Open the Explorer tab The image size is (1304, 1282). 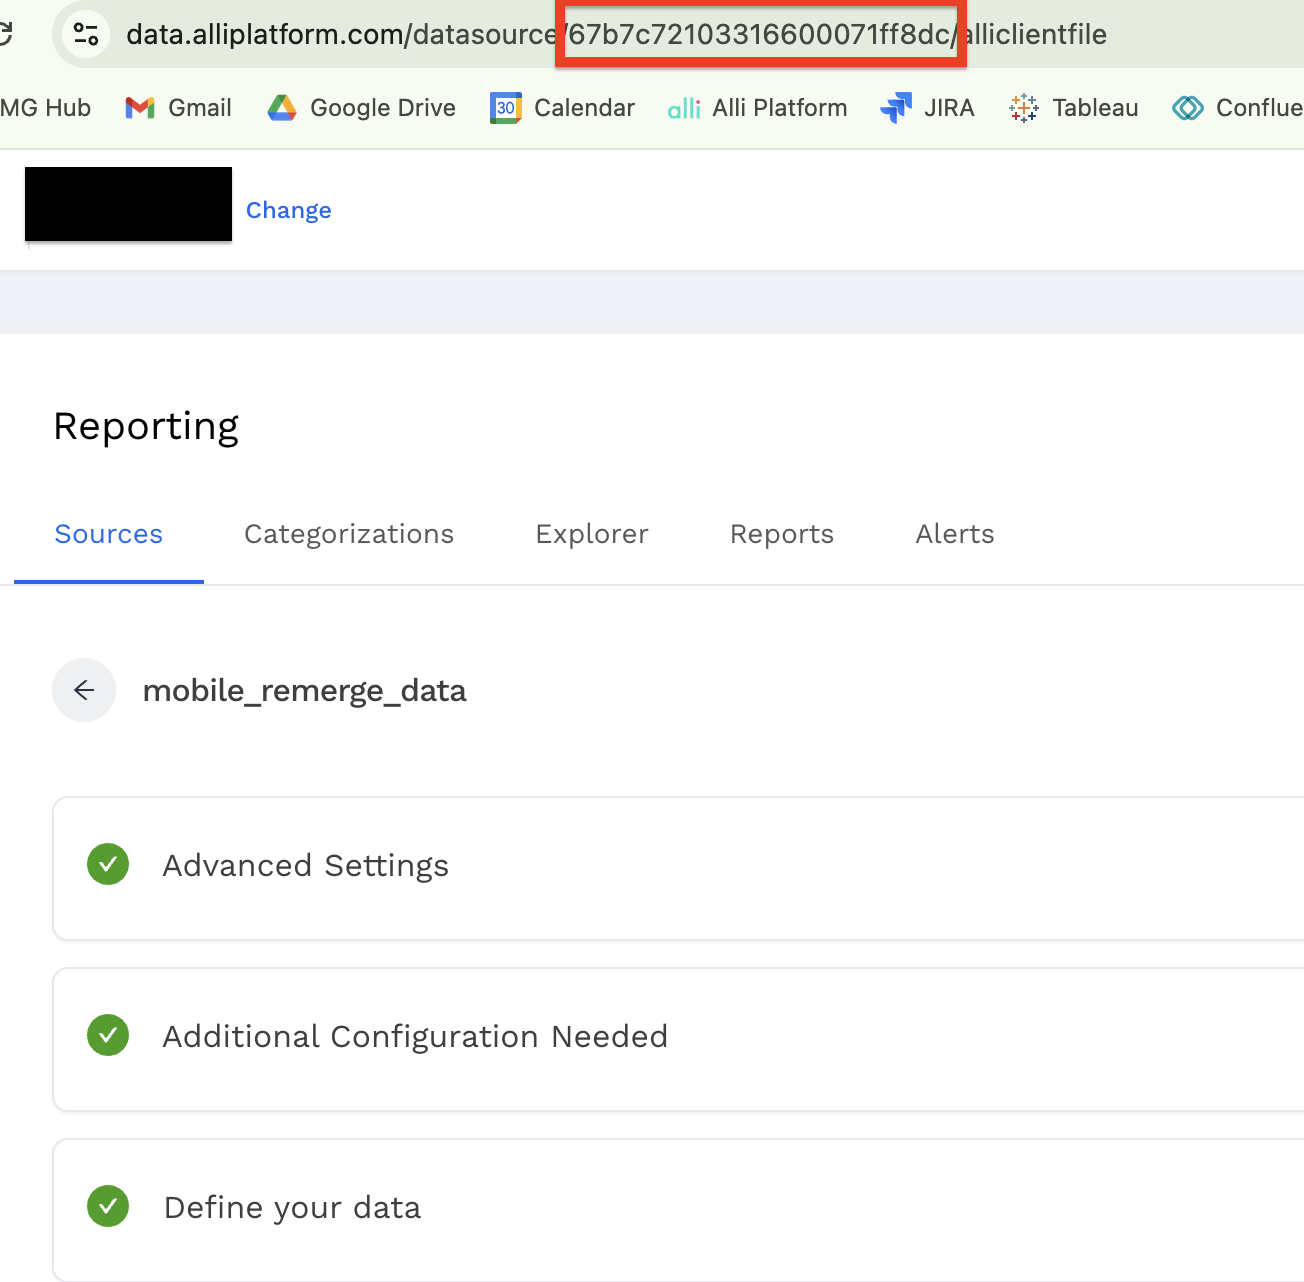(x=591, y=534)
